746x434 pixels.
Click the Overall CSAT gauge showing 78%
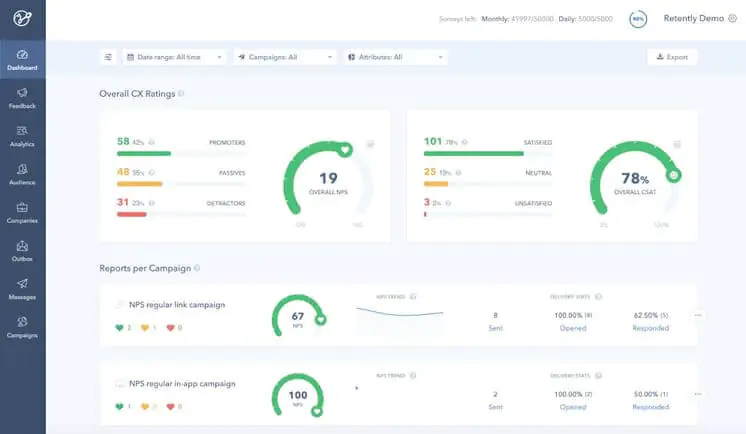tap(635, 178)
